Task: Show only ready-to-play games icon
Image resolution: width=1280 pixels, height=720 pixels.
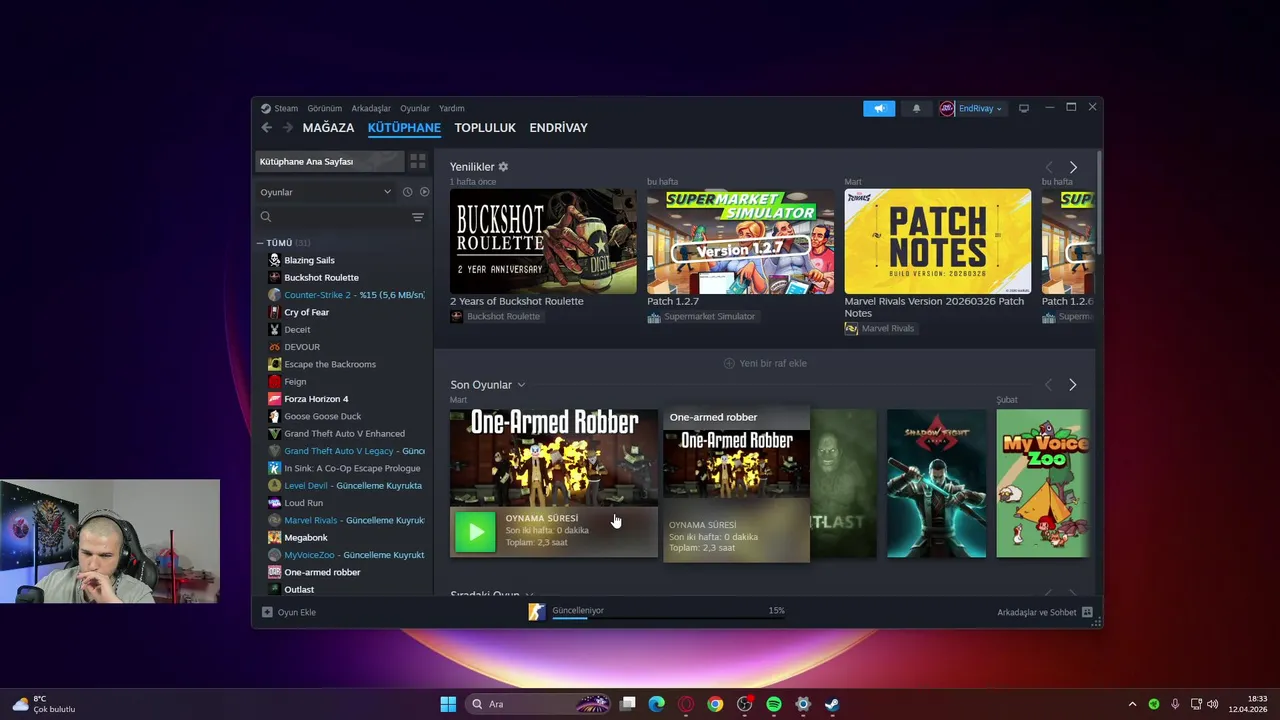Action: coord(424,192)
